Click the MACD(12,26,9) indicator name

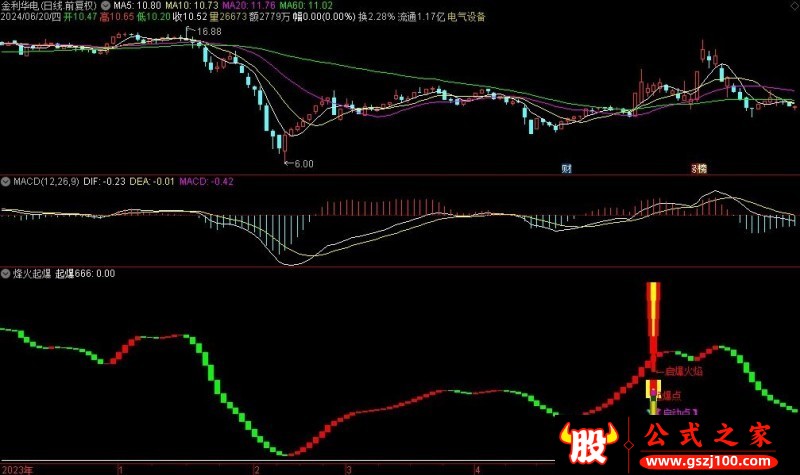[x=46, y=181]
